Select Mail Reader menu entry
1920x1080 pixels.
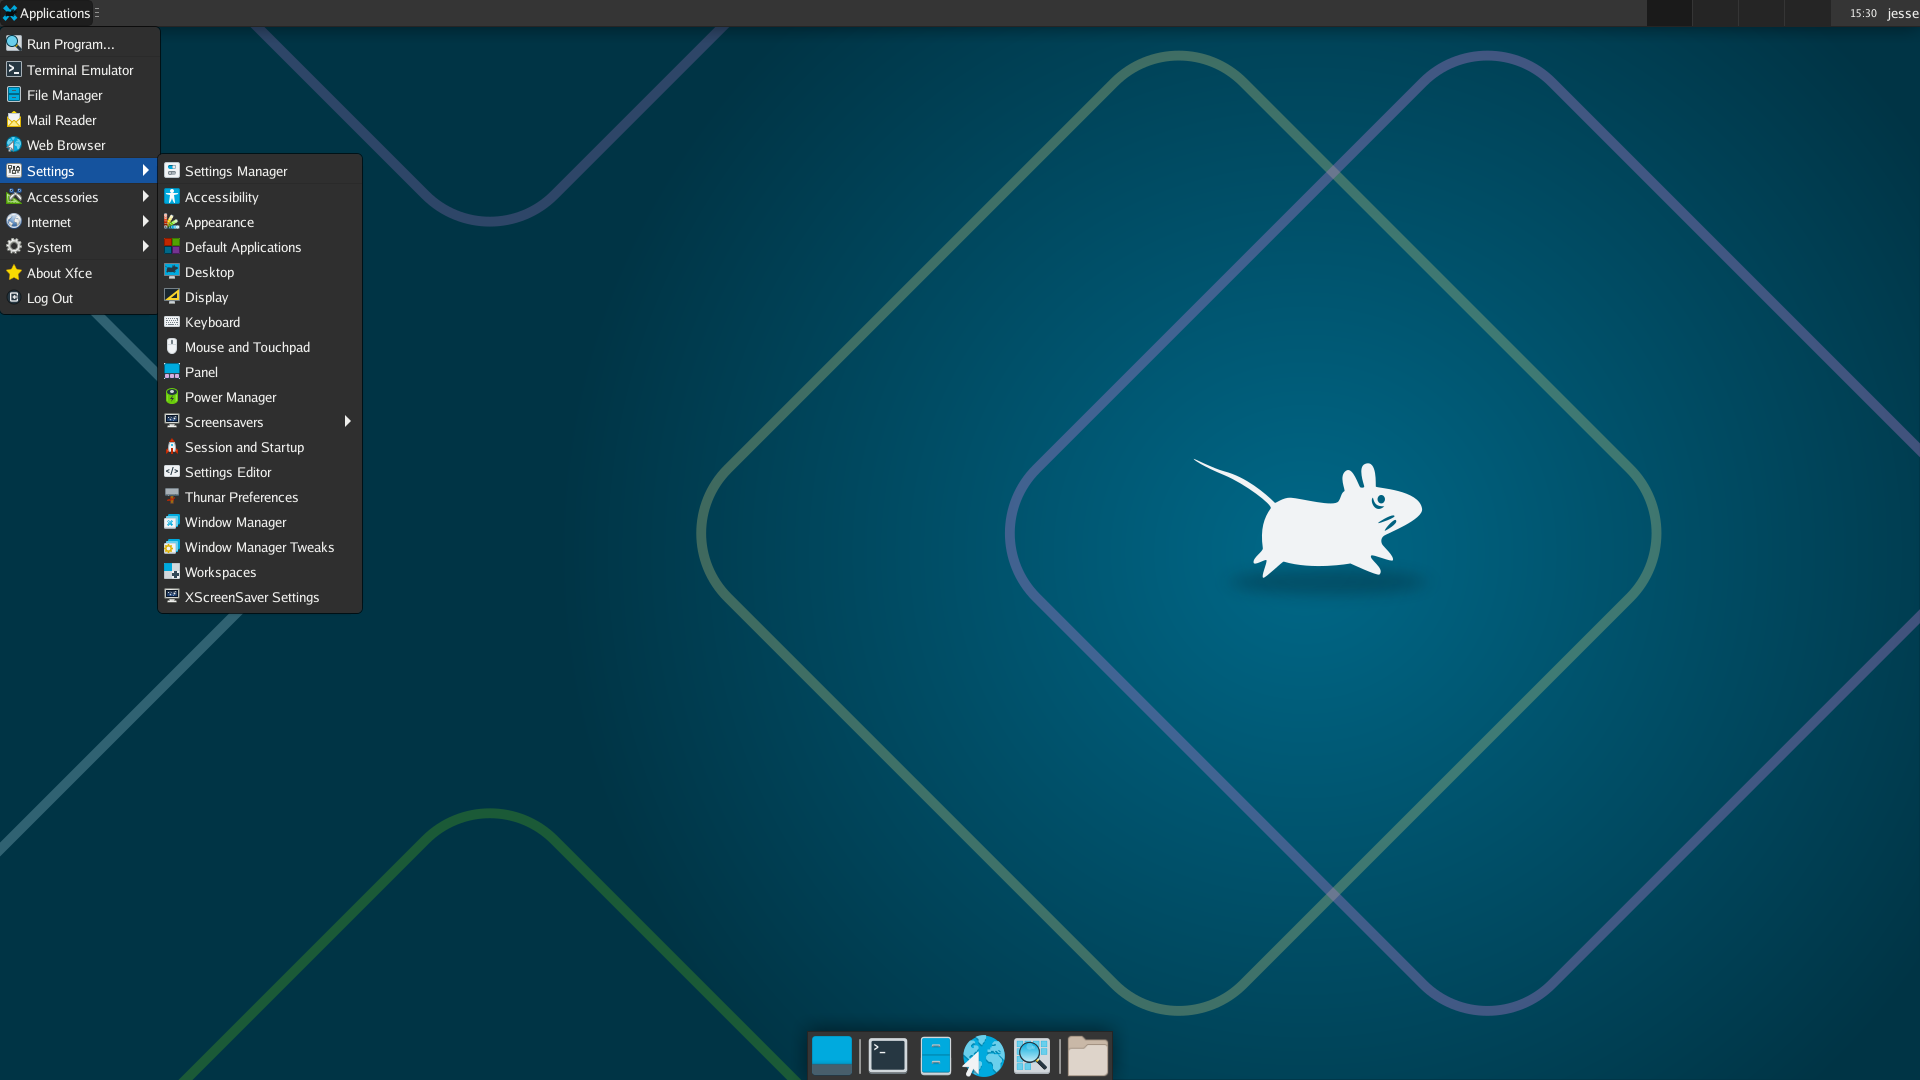(80, 120)
